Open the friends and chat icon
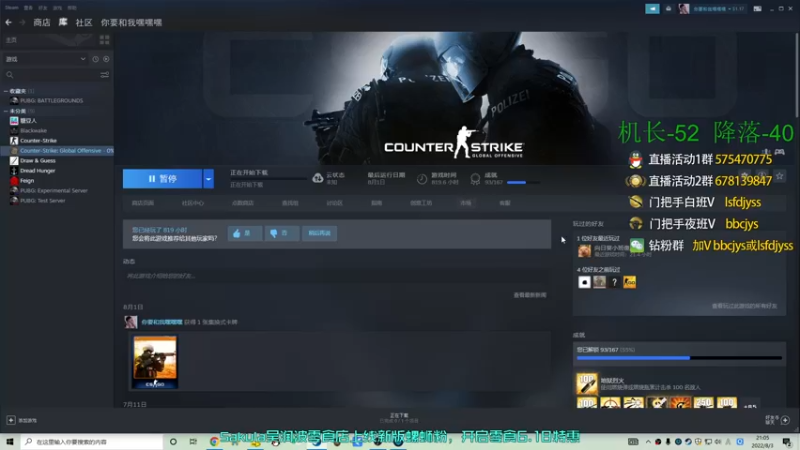Image resolution: width=800 pixels, height=450 pixels. [x=785, y=420]
